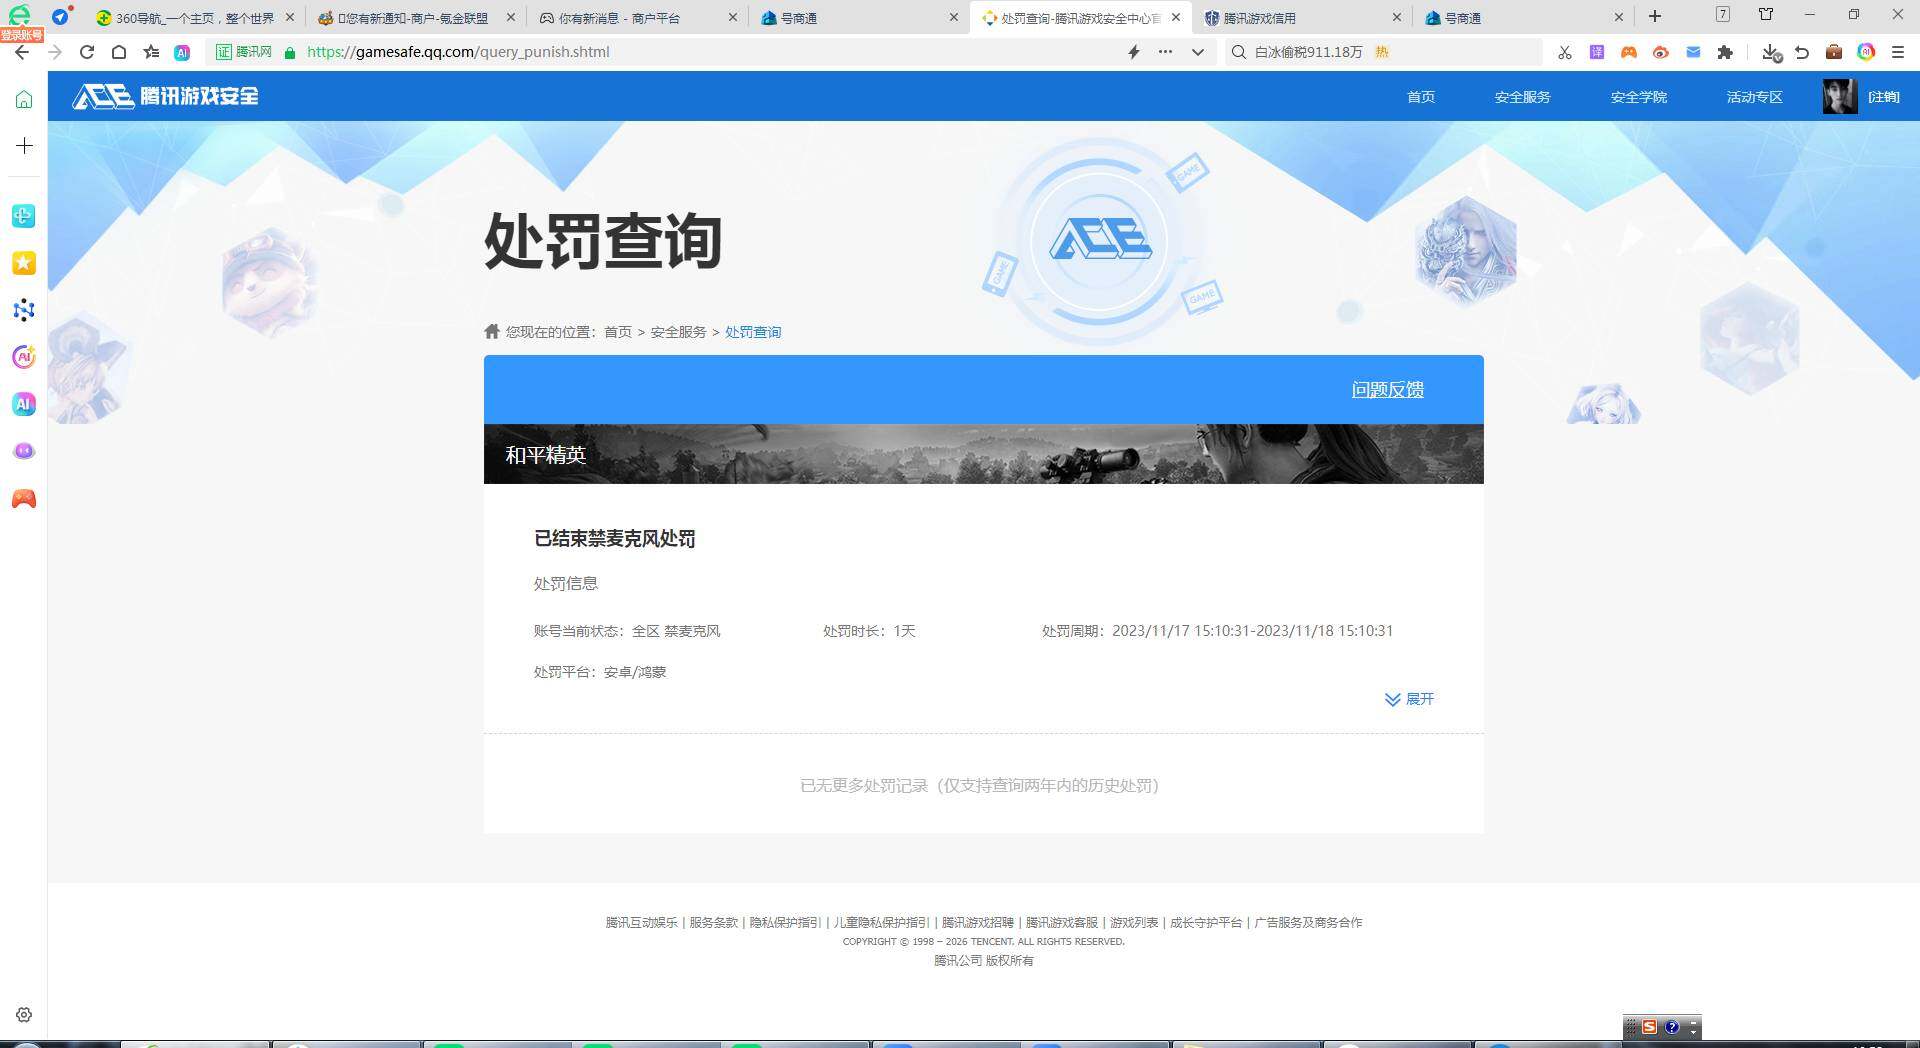Open the purple translate extension icon
The height and width of the screenshot is (1048, 1920).
[1597, 52]
